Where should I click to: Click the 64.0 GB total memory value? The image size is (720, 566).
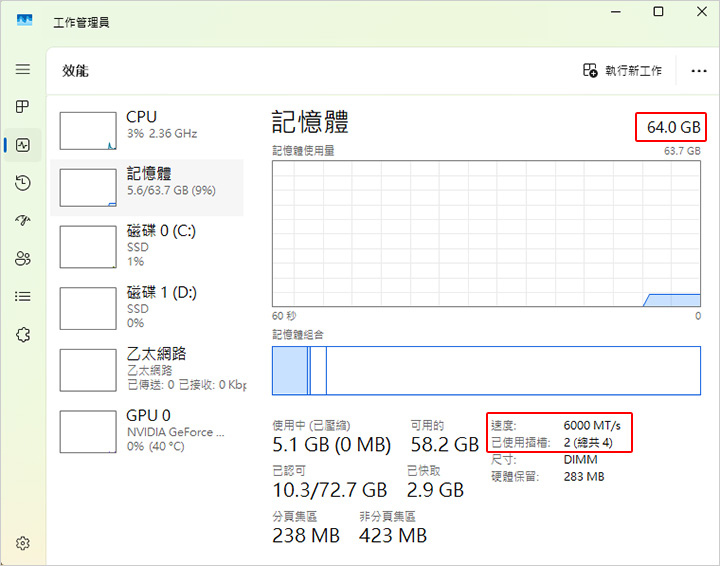[x=674, y=127]
